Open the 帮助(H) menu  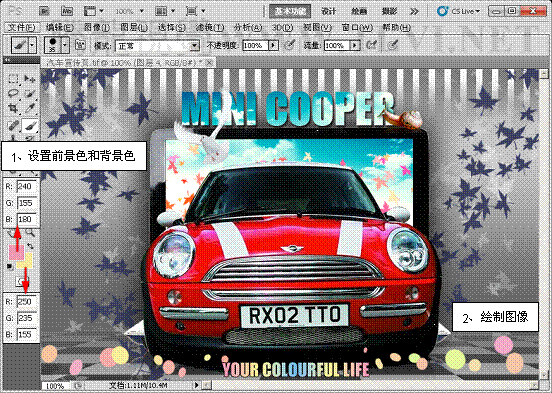(x=396, y=27)
